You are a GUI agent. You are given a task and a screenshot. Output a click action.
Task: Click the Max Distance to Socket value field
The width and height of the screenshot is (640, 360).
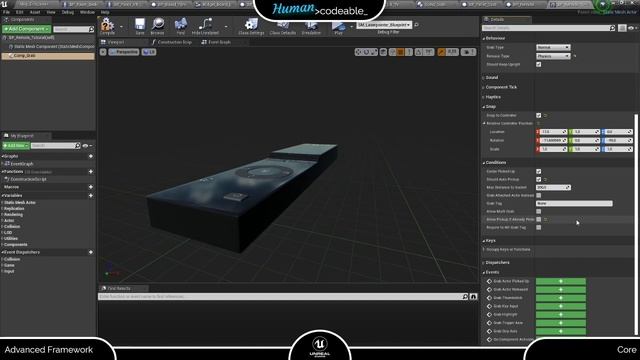click(x=553, y=187)
